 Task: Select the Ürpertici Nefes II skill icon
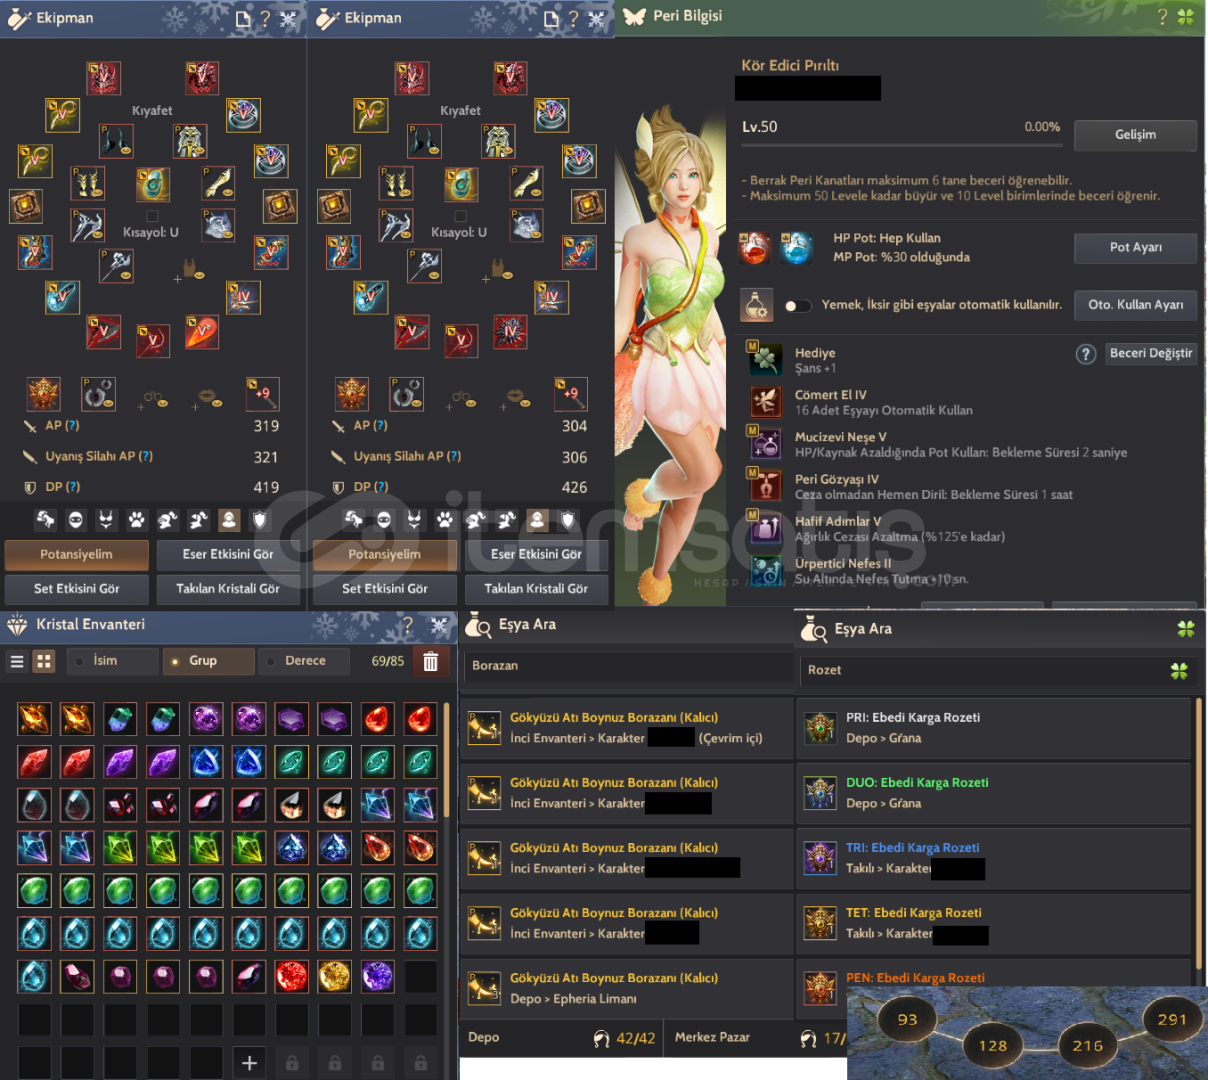coord(765,570)
